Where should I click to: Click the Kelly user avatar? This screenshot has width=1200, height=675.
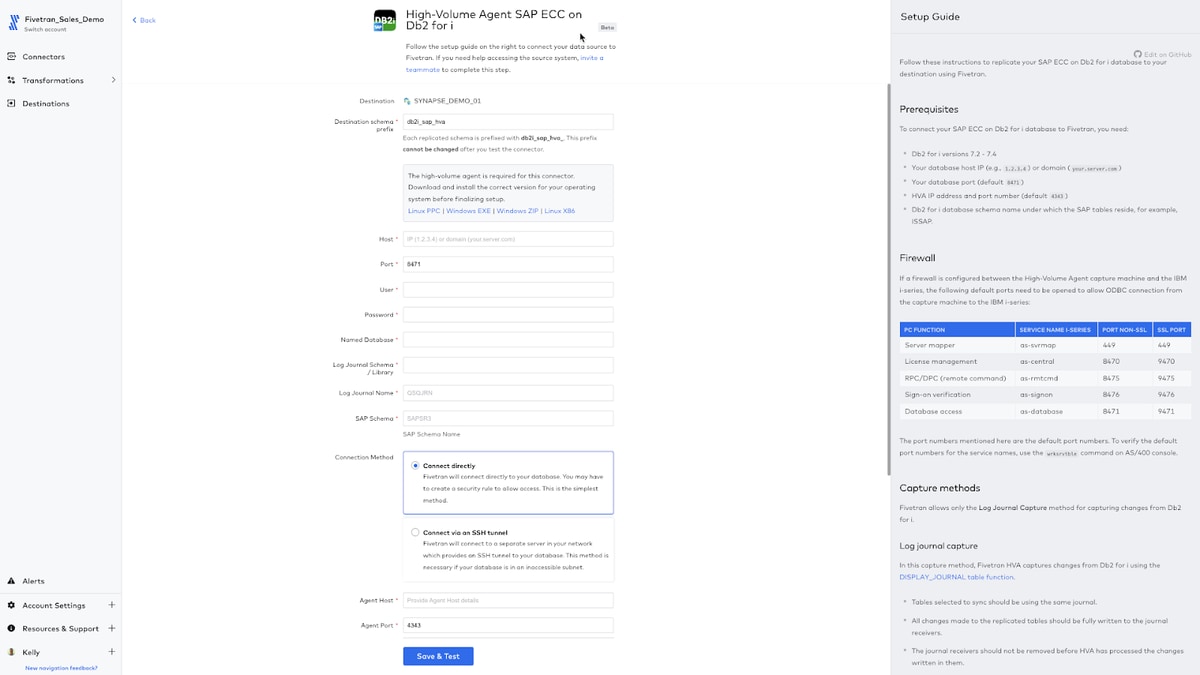[11, 652]
